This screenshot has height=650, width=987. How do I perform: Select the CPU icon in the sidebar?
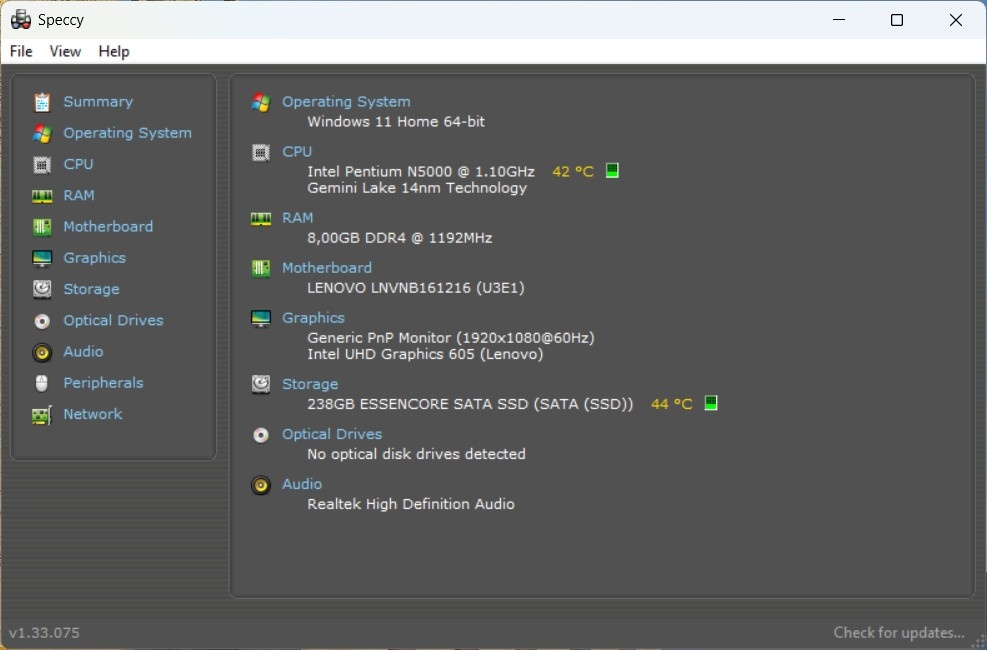[41, 164]
